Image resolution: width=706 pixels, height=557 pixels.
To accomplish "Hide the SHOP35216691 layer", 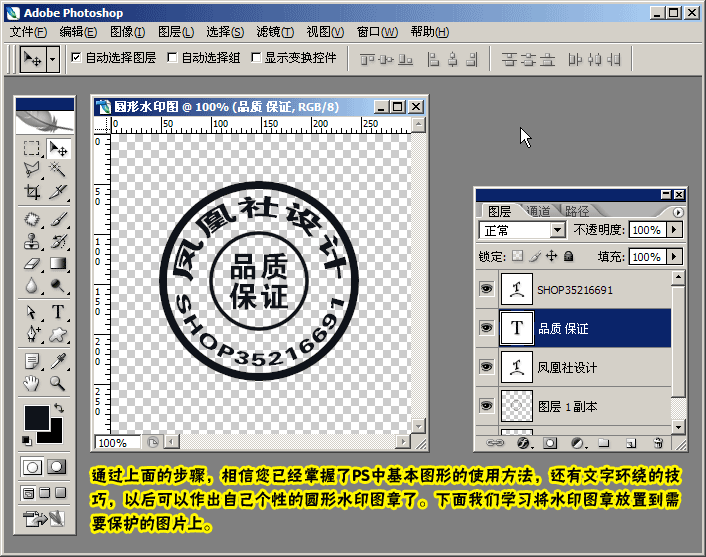I will pyautogui.click(x=486, y=289).
